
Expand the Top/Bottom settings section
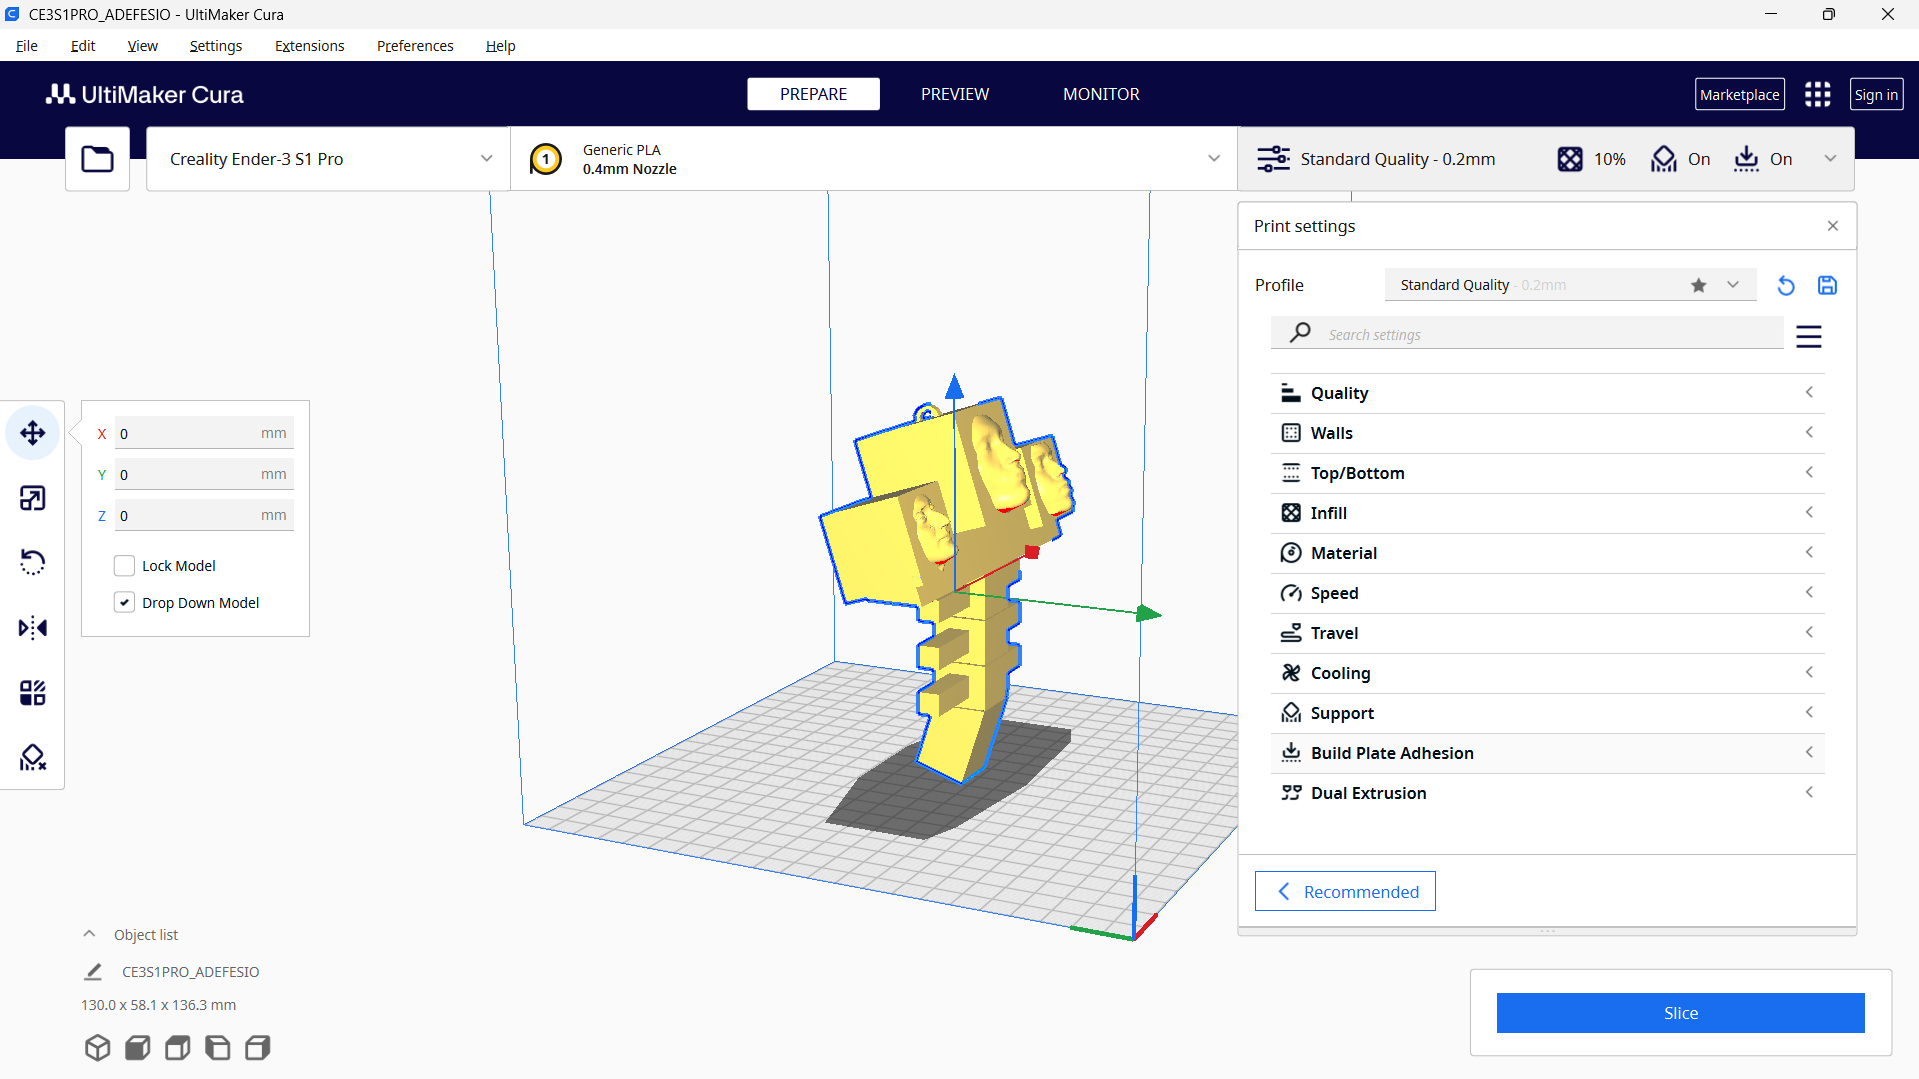coord(1547,473)
